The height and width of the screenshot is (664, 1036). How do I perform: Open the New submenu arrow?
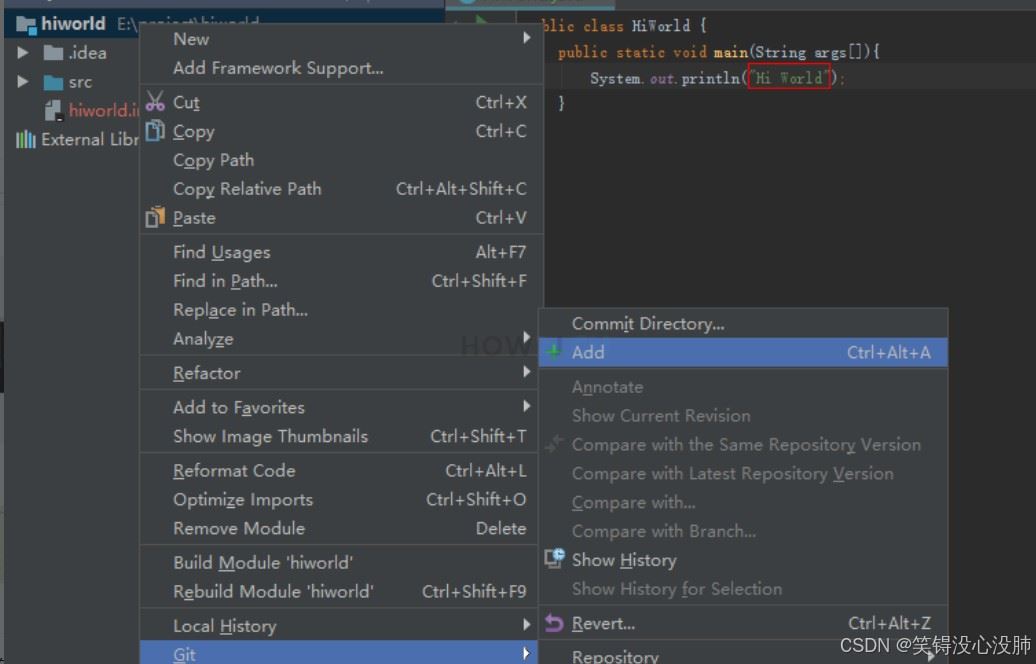(x=527, y=39)
